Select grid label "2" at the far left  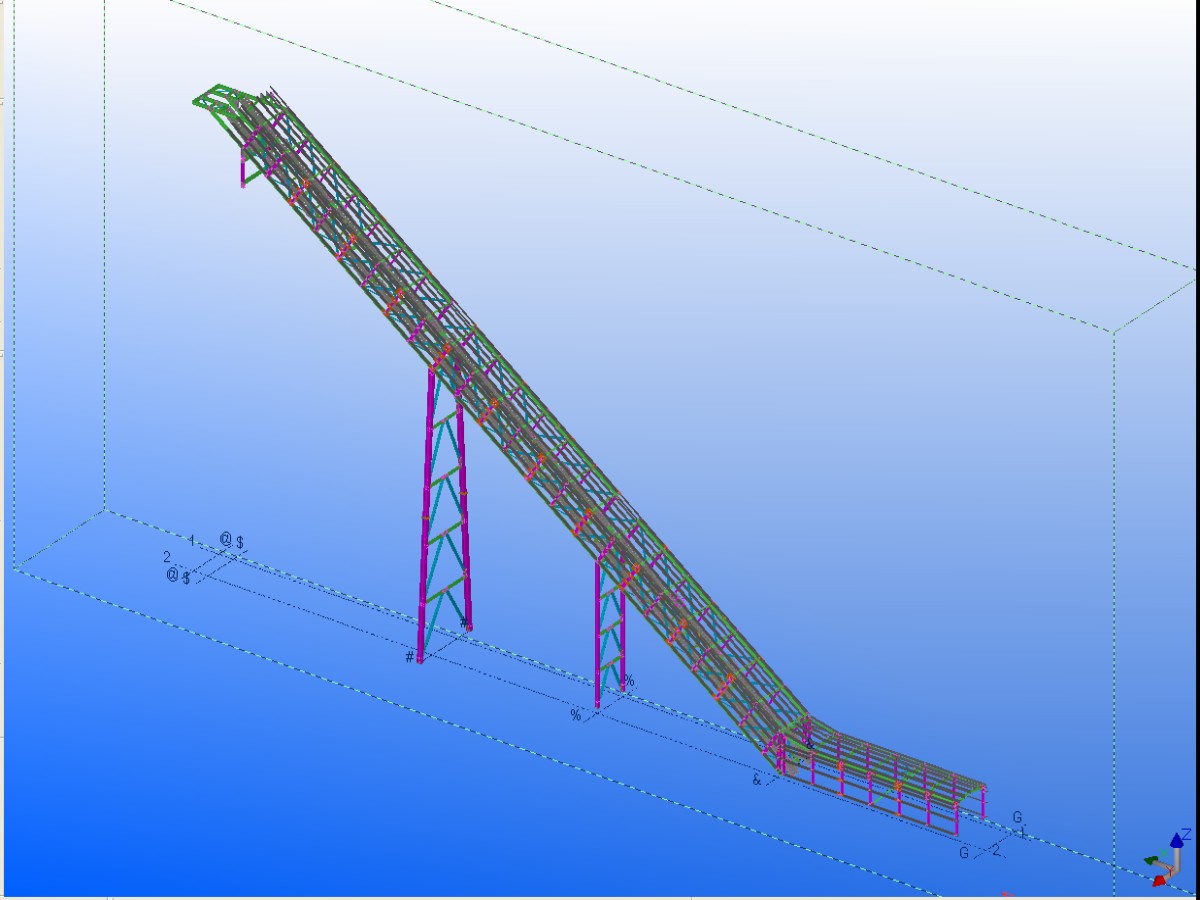(166, 557)
